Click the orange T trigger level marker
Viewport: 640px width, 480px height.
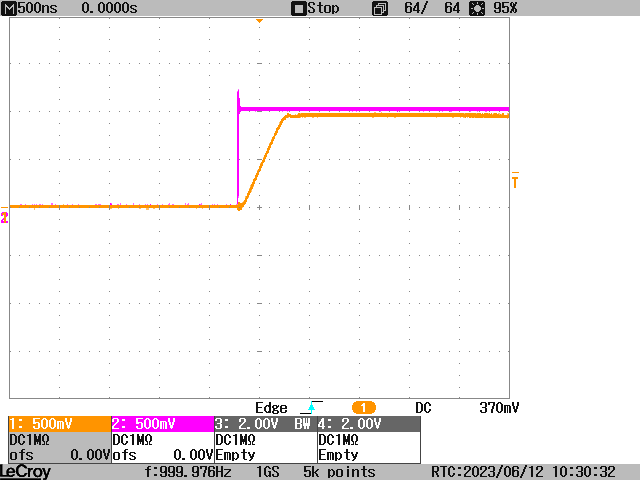(x=515, y=180)
